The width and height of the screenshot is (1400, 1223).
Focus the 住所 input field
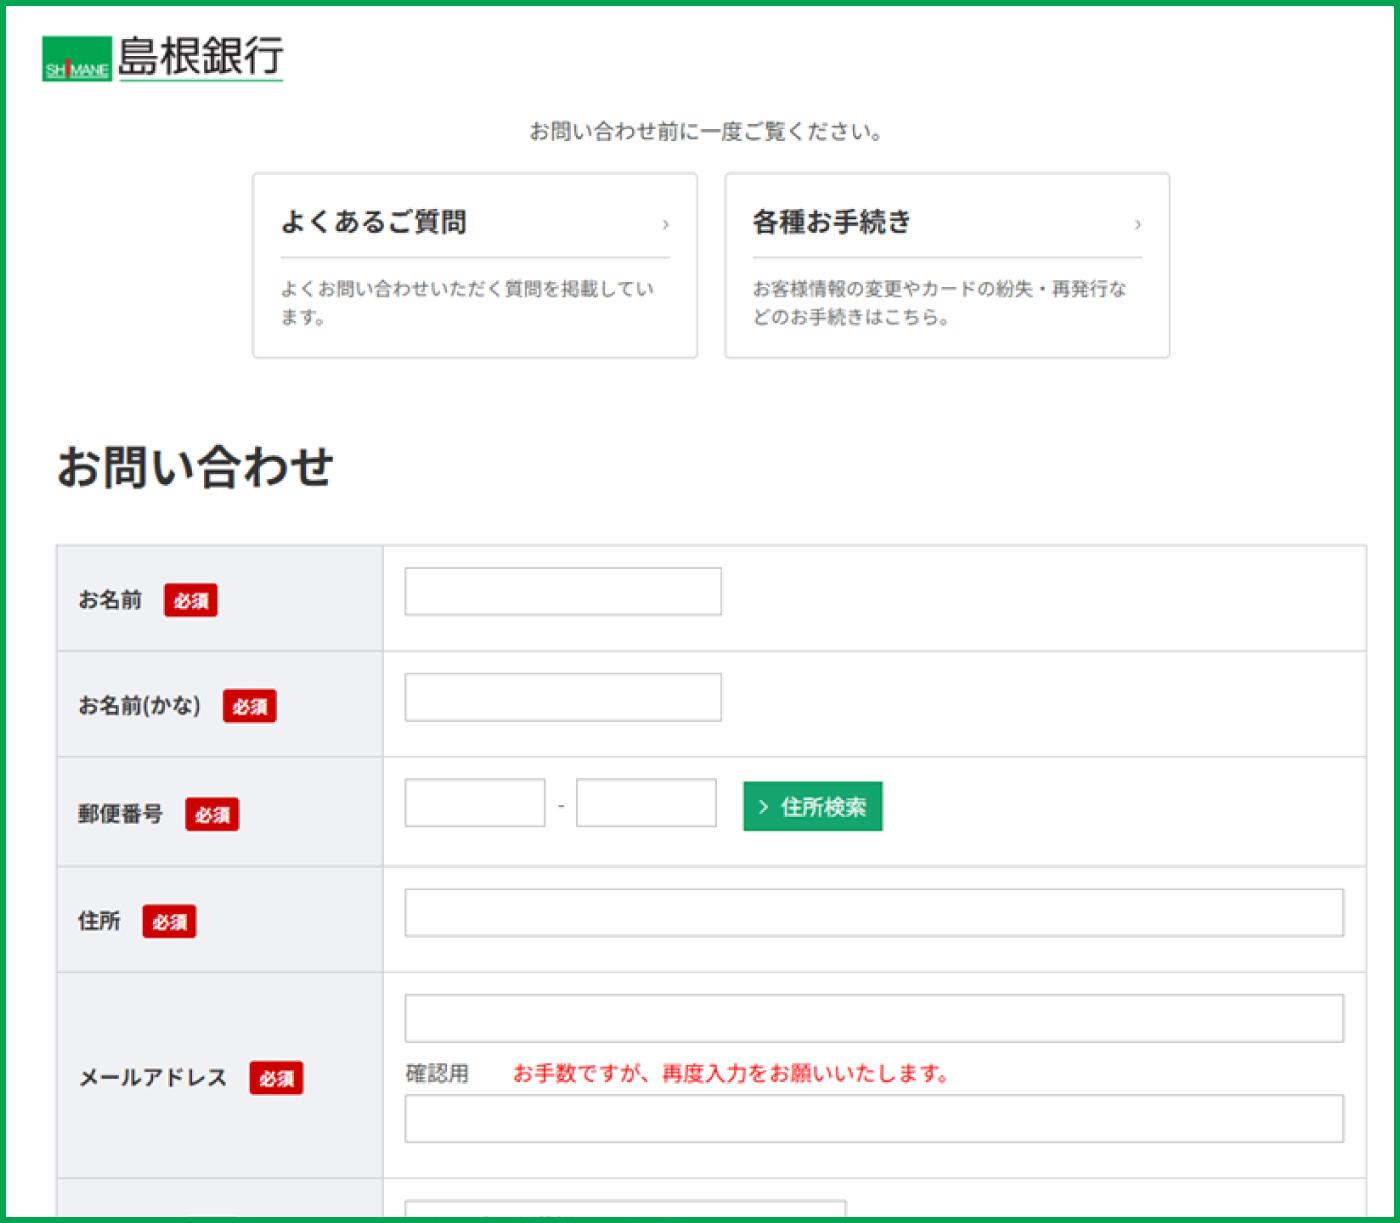click(x=874, y=913)
